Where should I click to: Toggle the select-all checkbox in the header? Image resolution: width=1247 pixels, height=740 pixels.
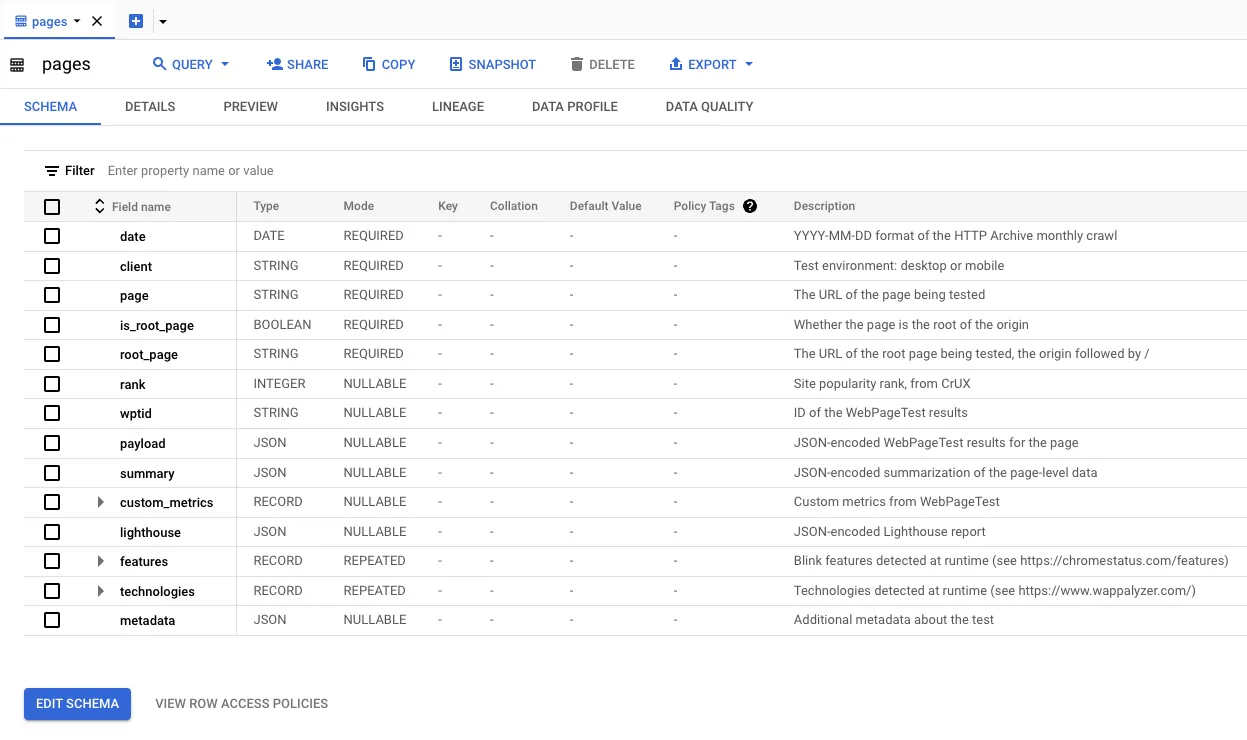point(52,206)
